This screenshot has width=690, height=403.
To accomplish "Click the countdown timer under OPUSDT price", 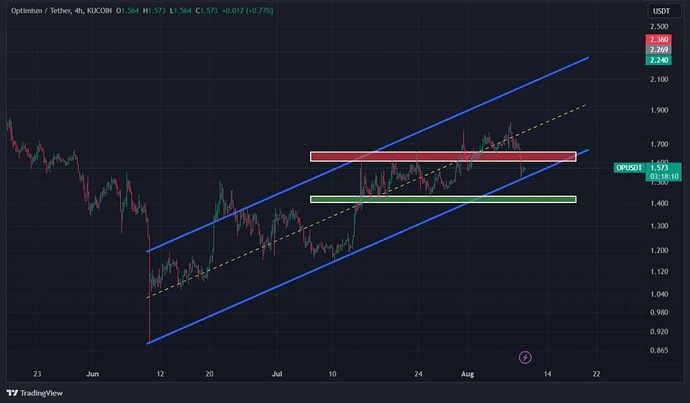I will [661, 175].
